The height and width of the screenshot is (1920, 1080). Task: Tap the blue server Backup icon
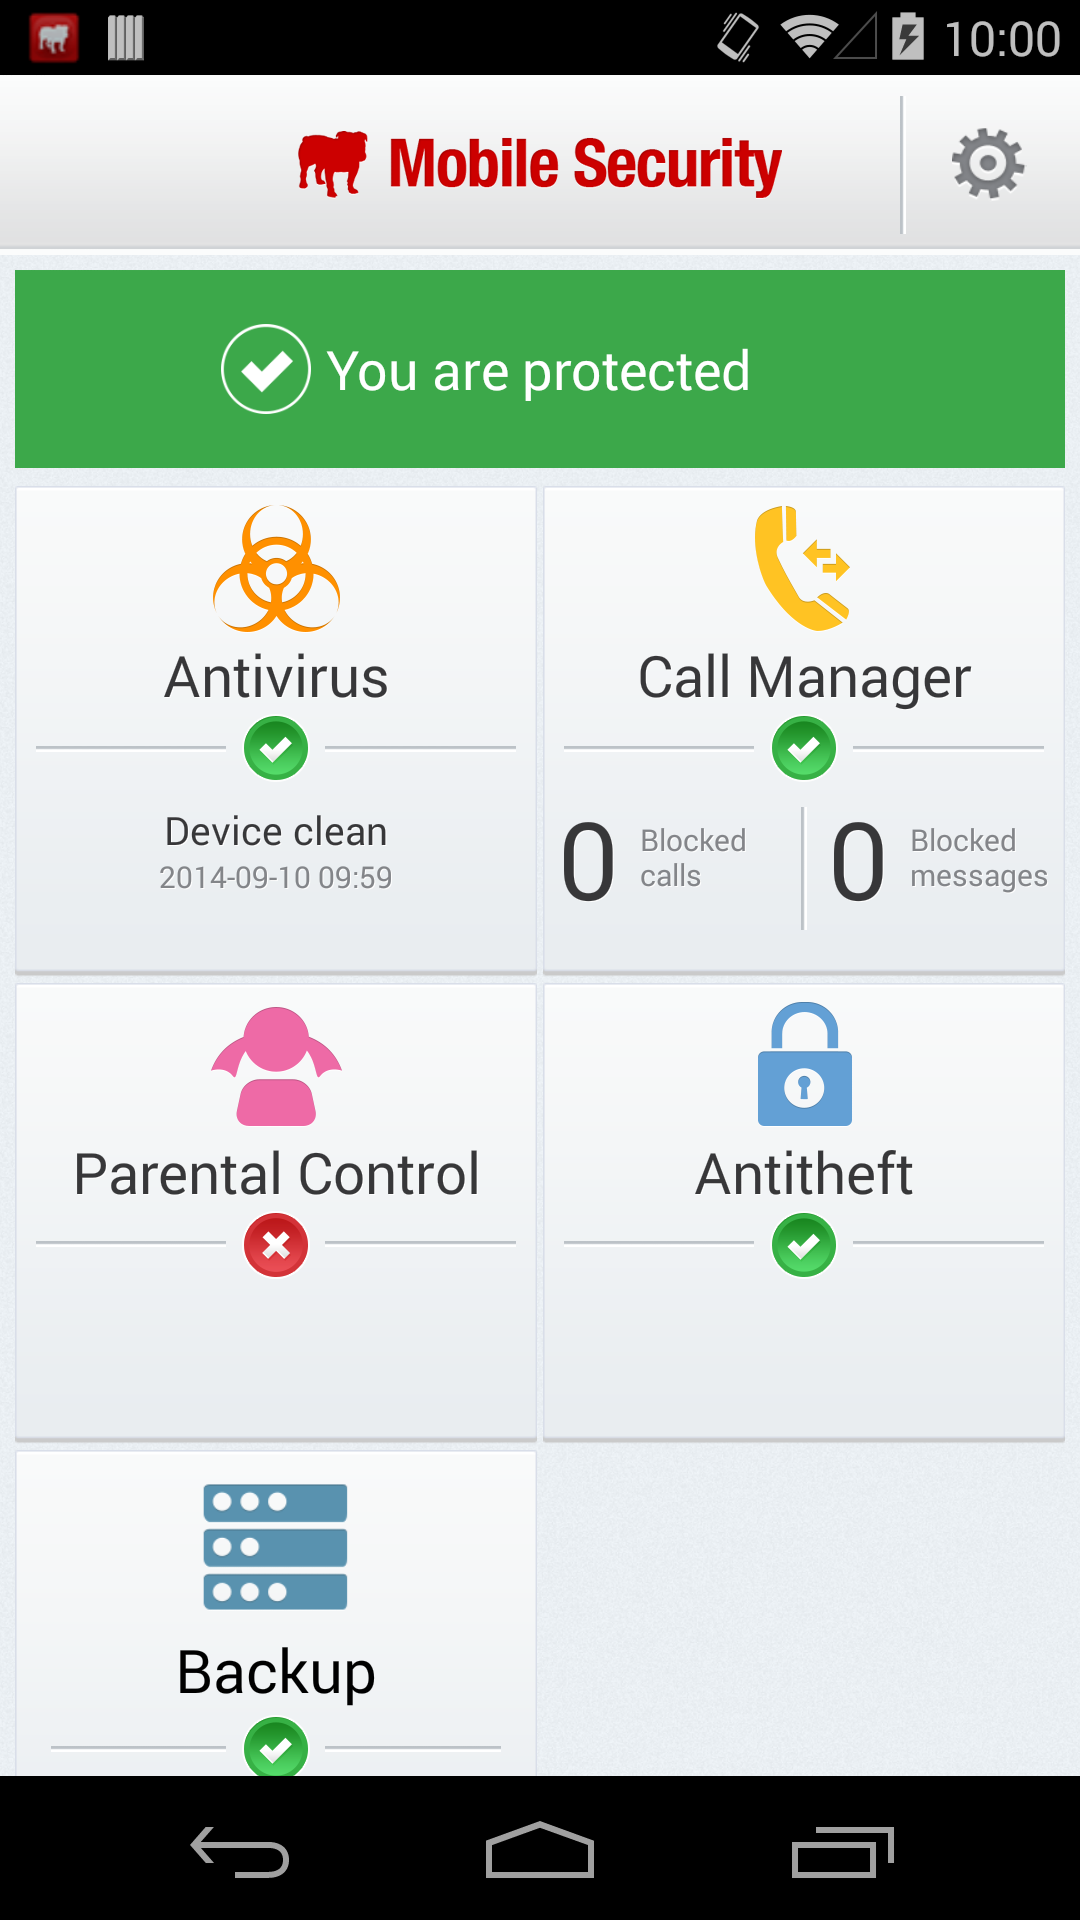coord(275,1546)
